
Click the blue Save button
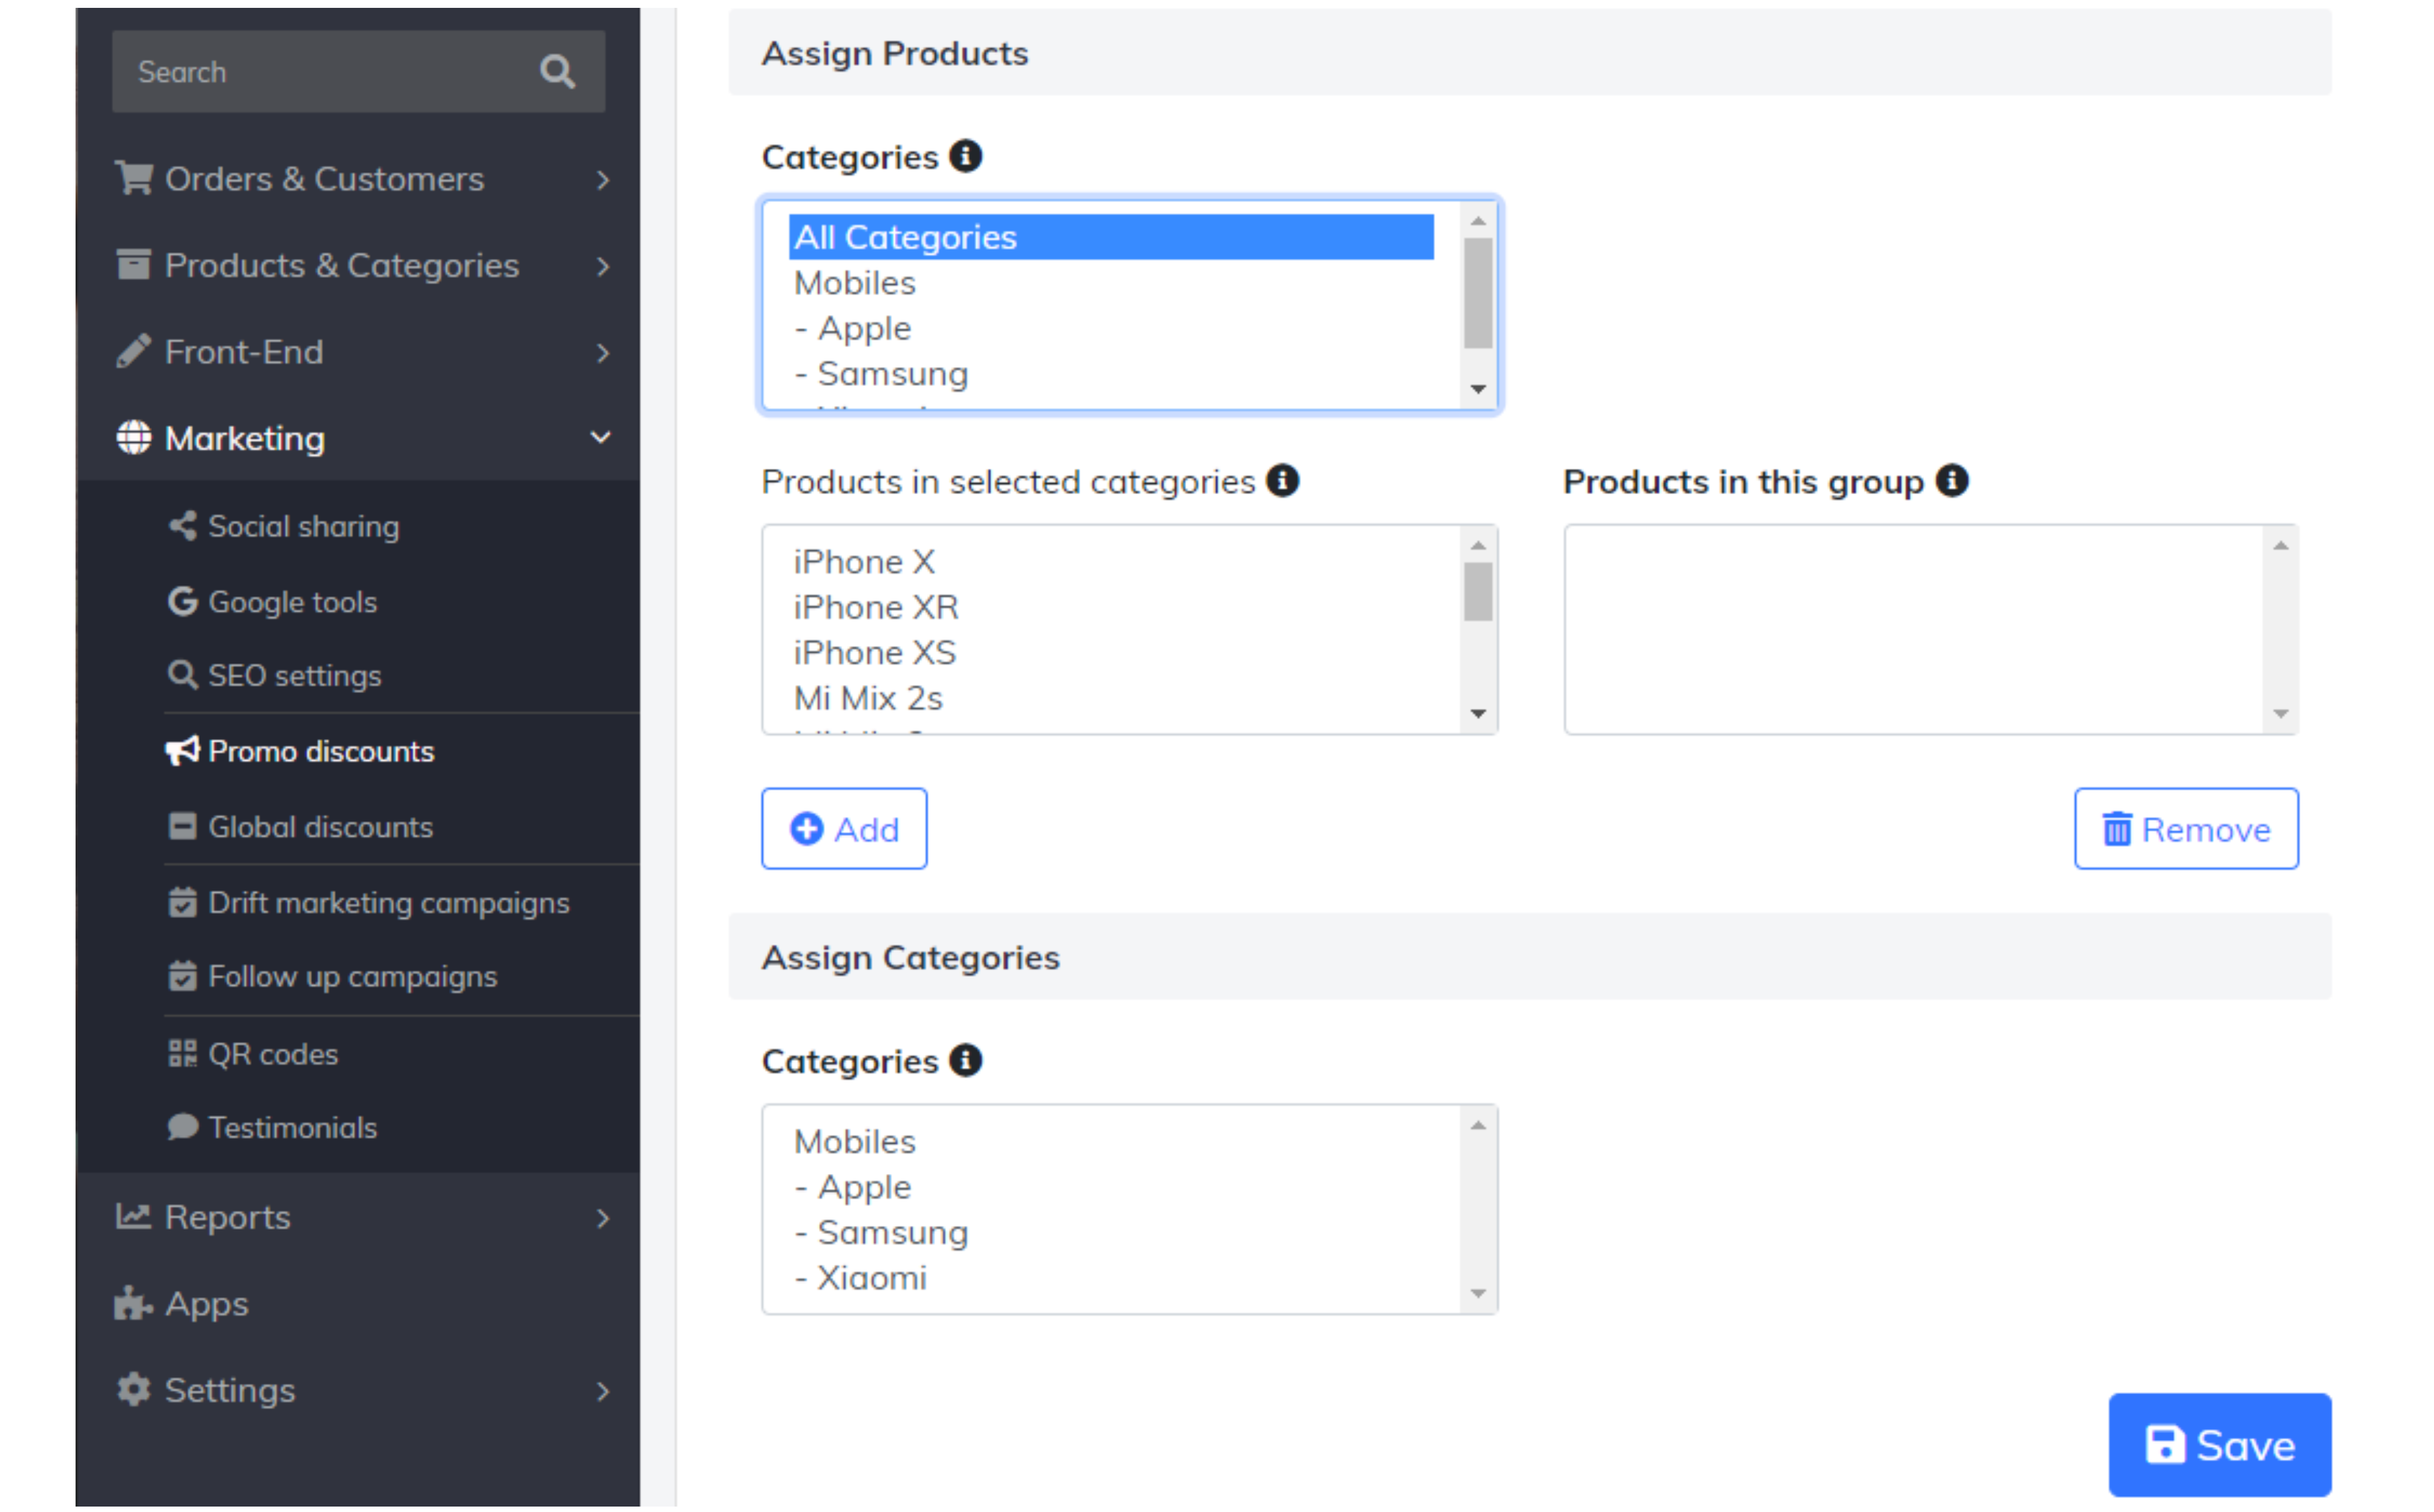click(2219, 1445)
